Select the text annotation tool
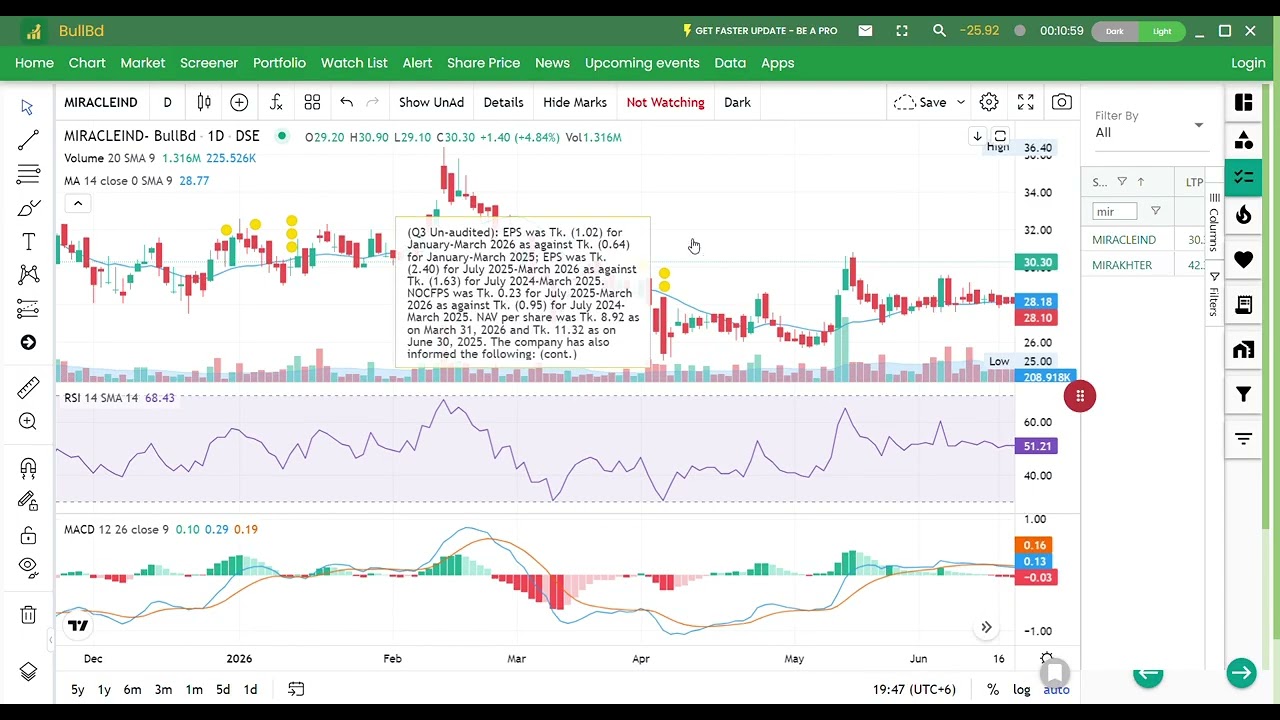 tap(28, 242)
